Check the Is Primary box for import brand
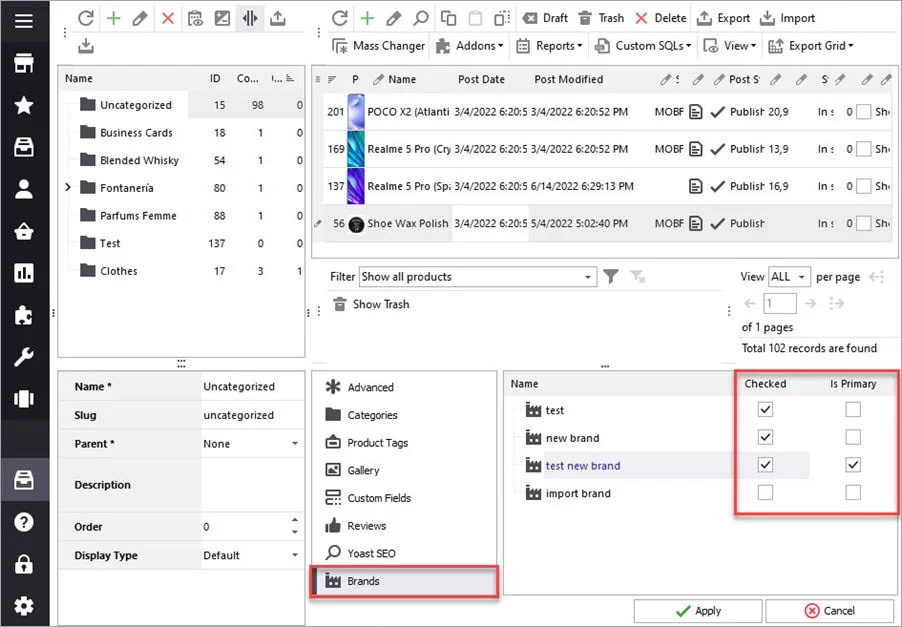The image size is (902, 627). point(853,492)
